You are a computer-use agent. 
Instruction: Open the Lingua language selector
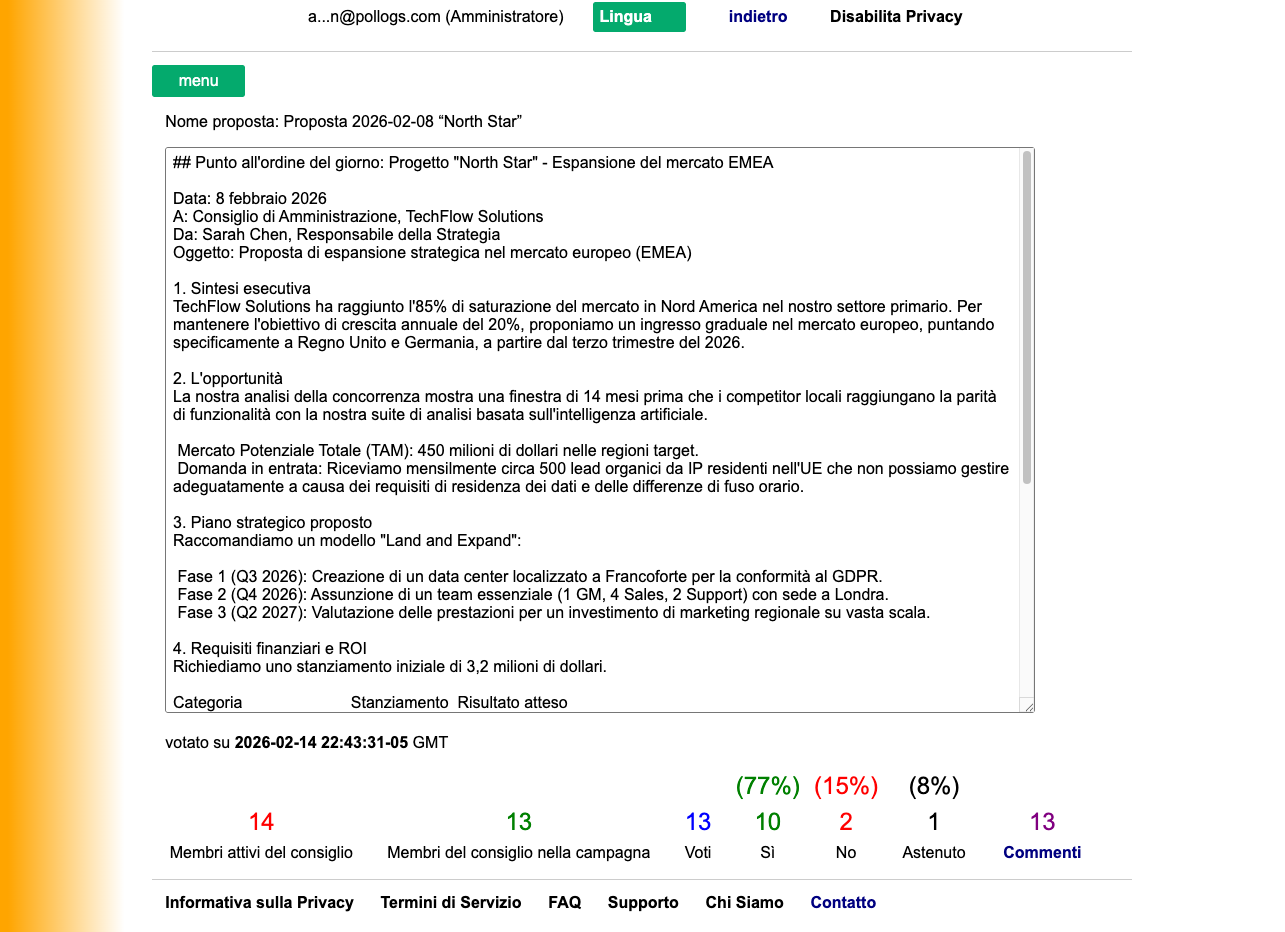(x=639, y=17)
